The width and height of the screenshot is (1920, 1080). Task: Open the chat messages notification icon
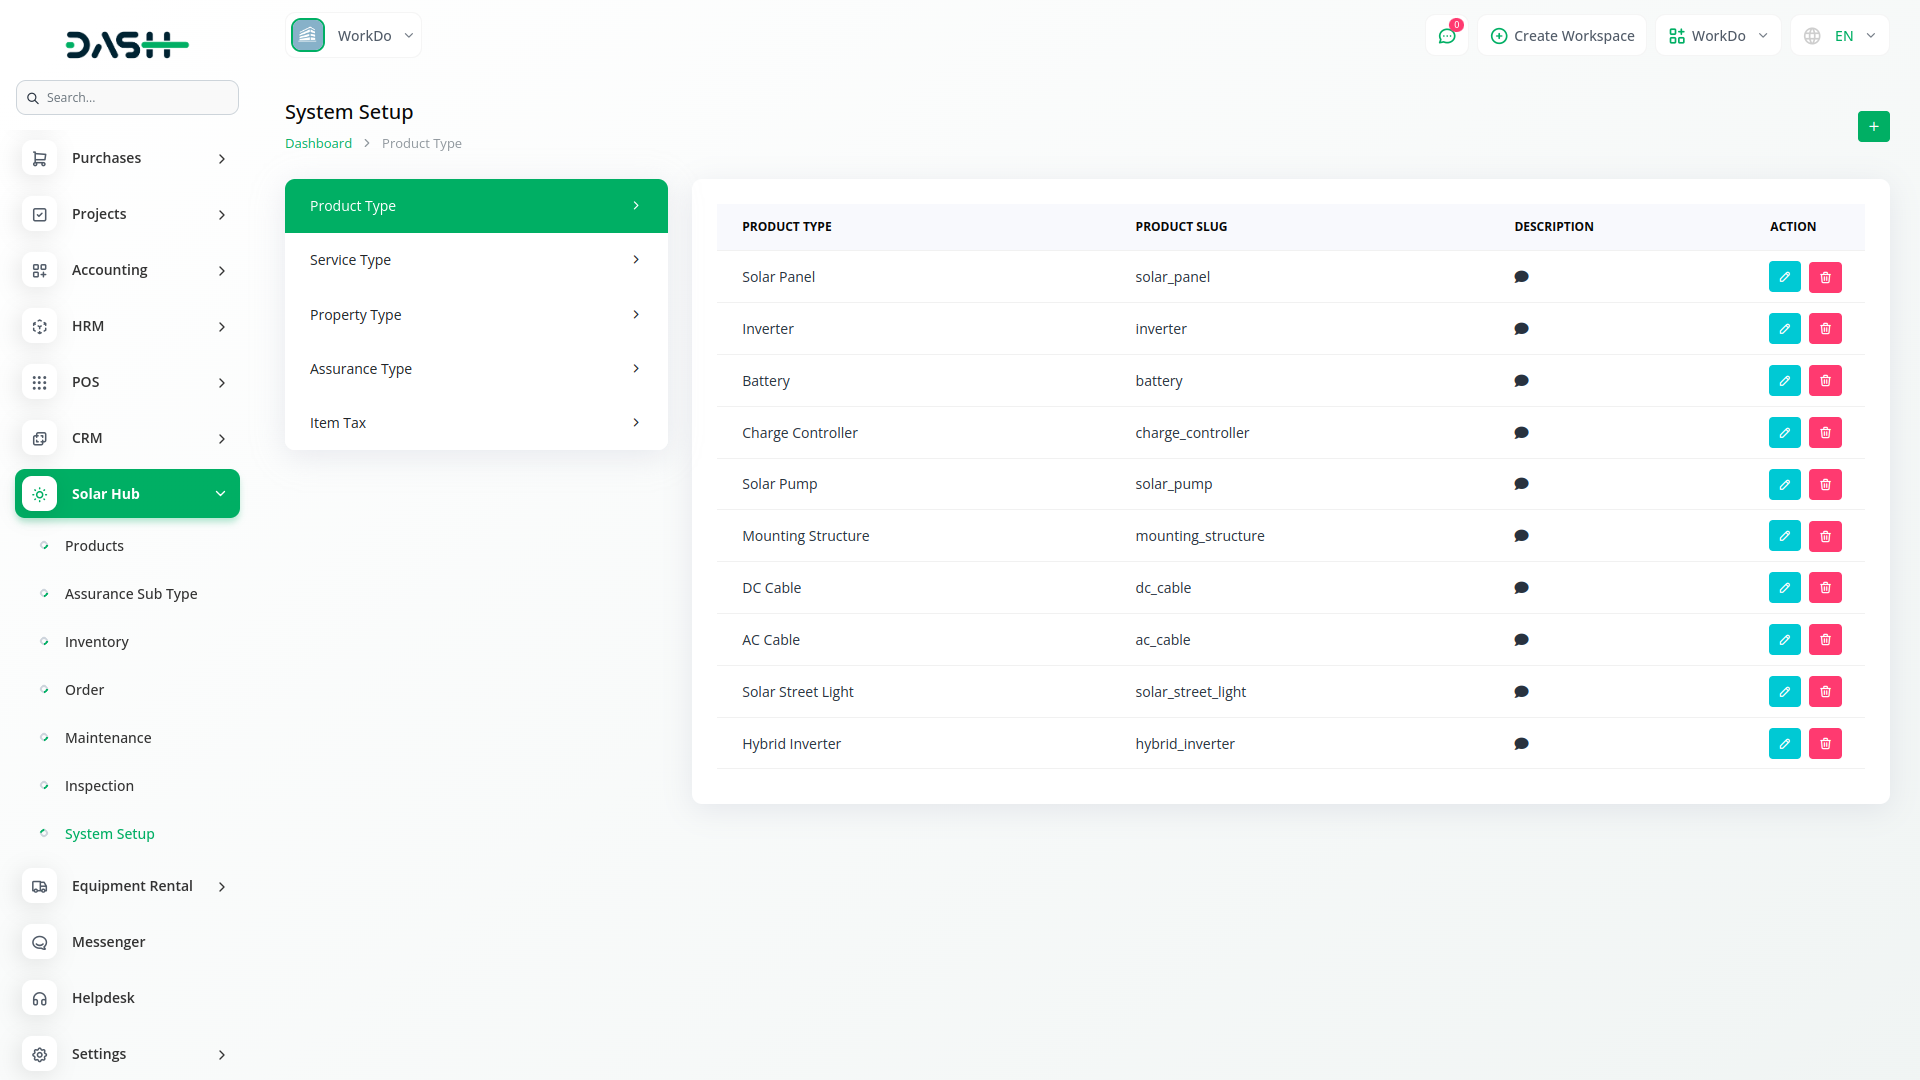pos(1446,36)
